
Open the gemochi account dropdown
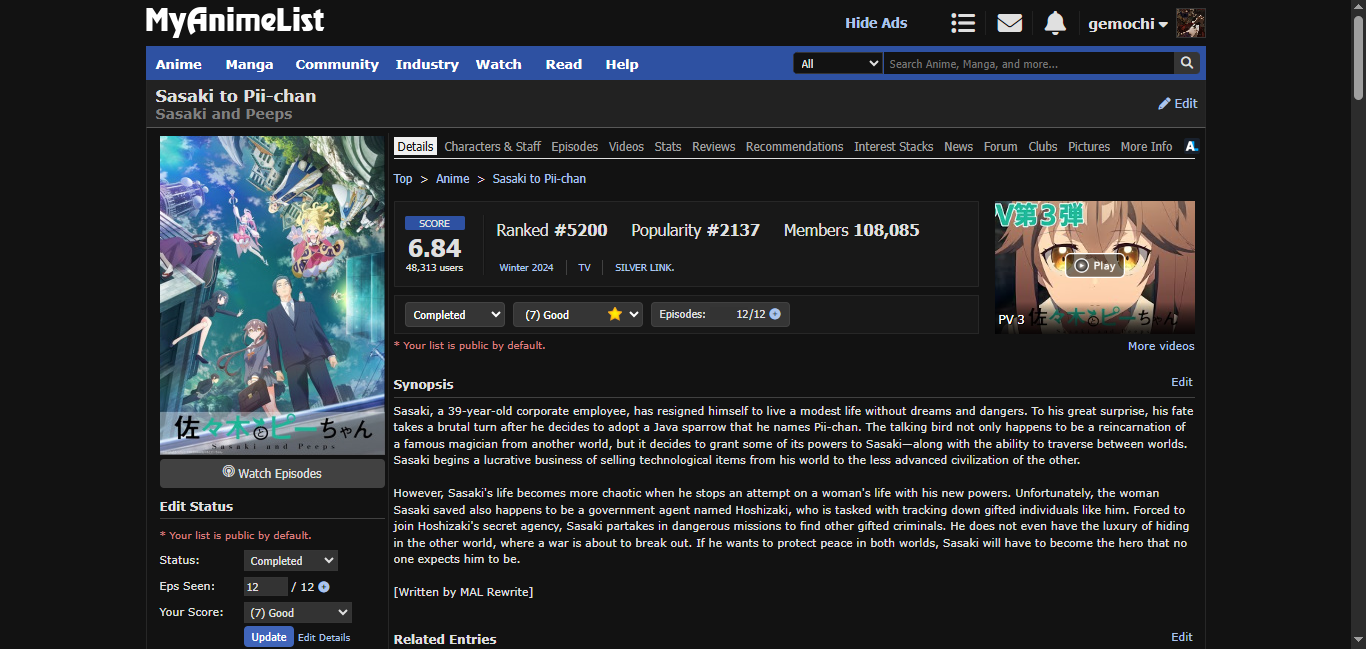[1128, 23]
